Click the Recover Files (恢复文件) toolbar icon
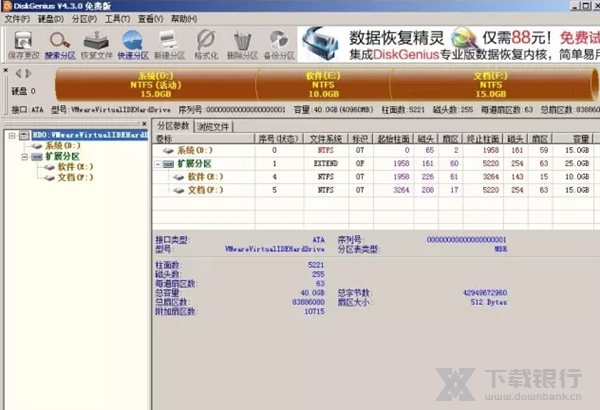The image size is (600, 410). click(96, 45)
